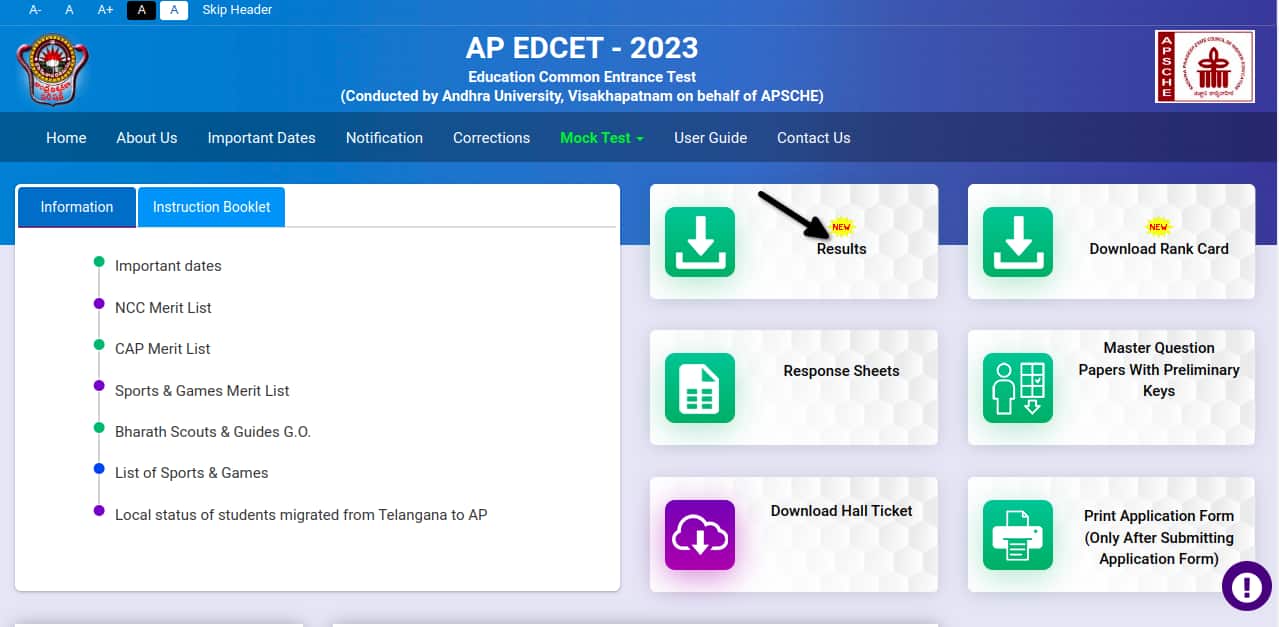The image size is (1279, 627).
Task: Open the User Guide menu item
Action: pos(711,138)
